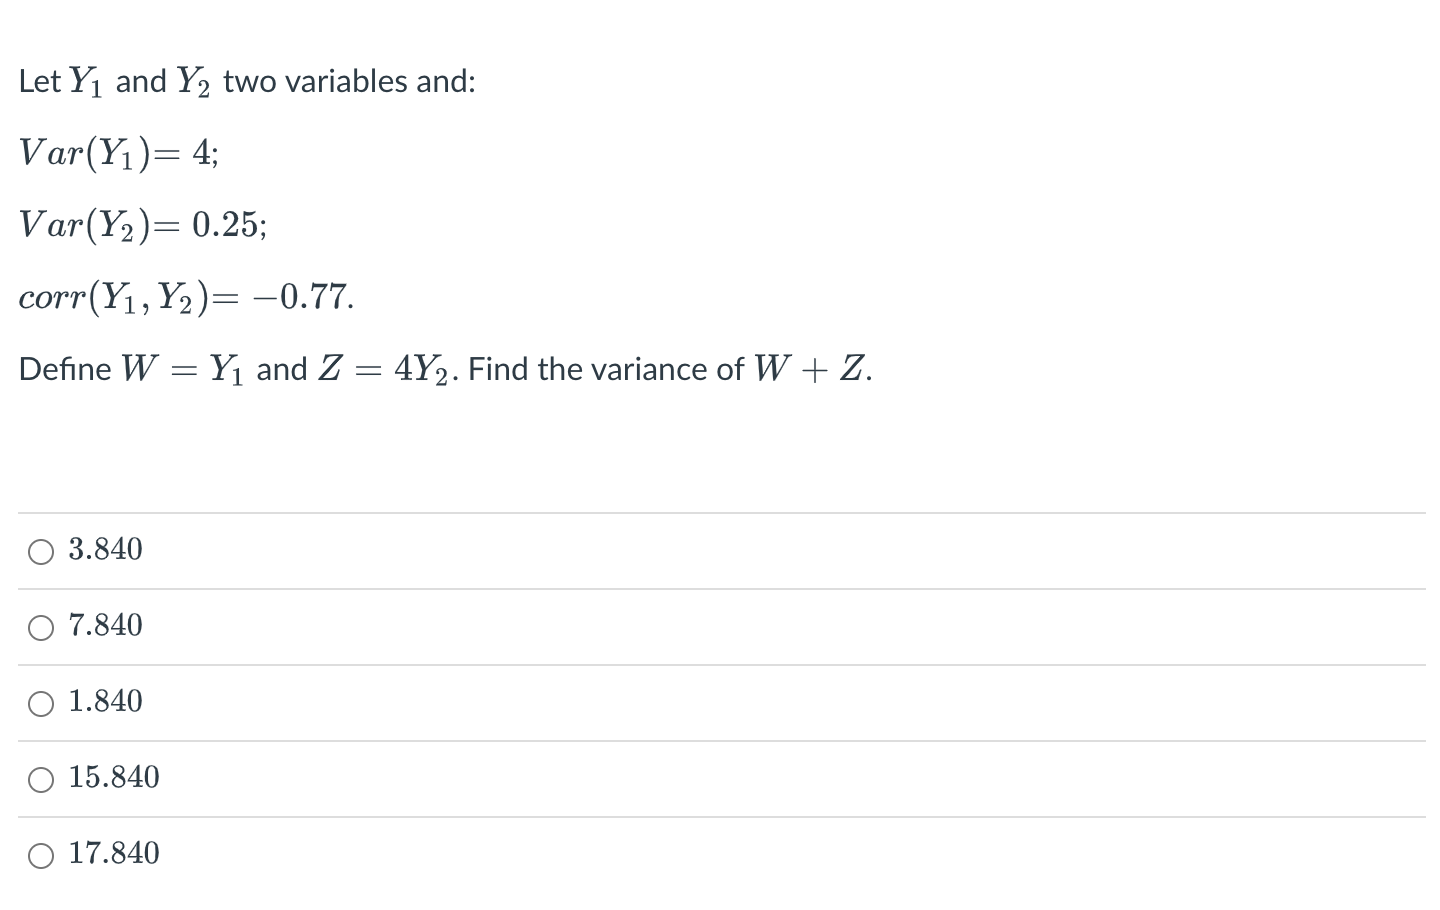Select the radio button for 15.840

tap(40, 779)
